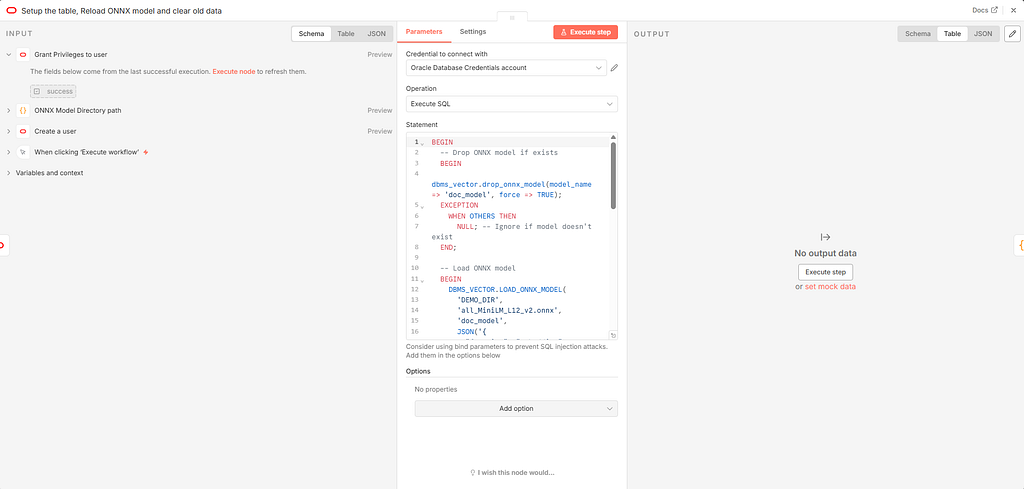Go to next node via right-edge braces icon
Image resolution: width=1024 pixels, height=489 pixels.
[x=1019, y=245]
